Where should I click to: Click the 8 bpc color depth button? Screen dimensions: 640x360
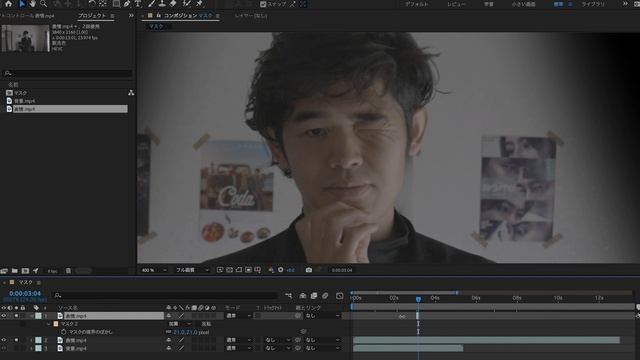(52, 271)
